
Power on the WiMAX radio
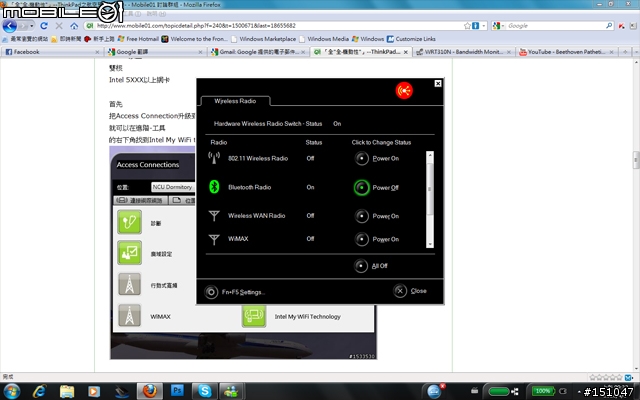coord(362,239)
